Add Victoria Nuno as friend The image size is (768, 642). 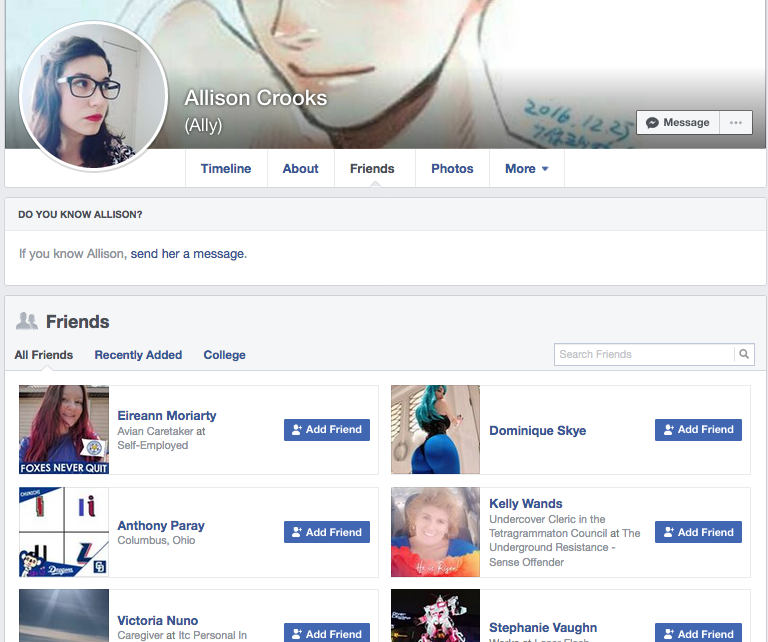coord(327,633)
